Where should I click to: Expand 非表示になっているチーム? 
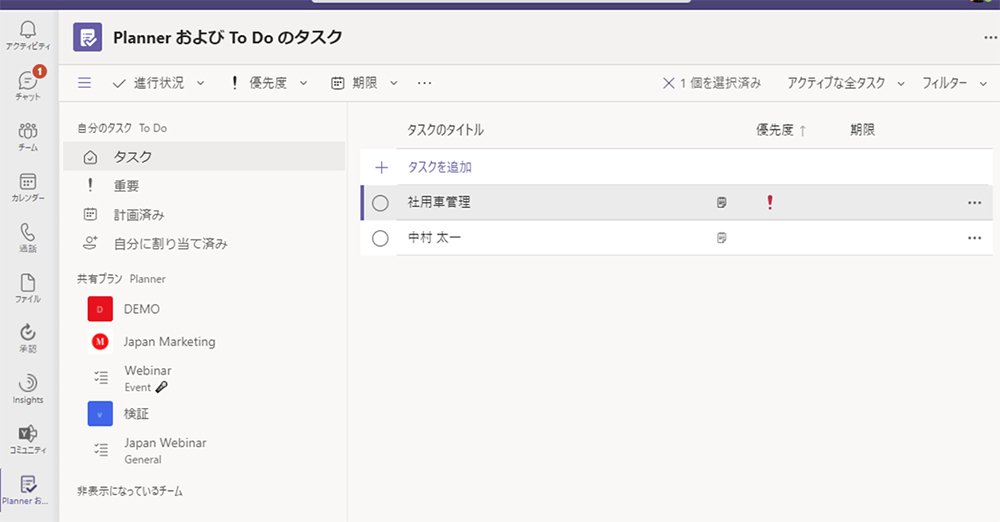coord(130,491)
